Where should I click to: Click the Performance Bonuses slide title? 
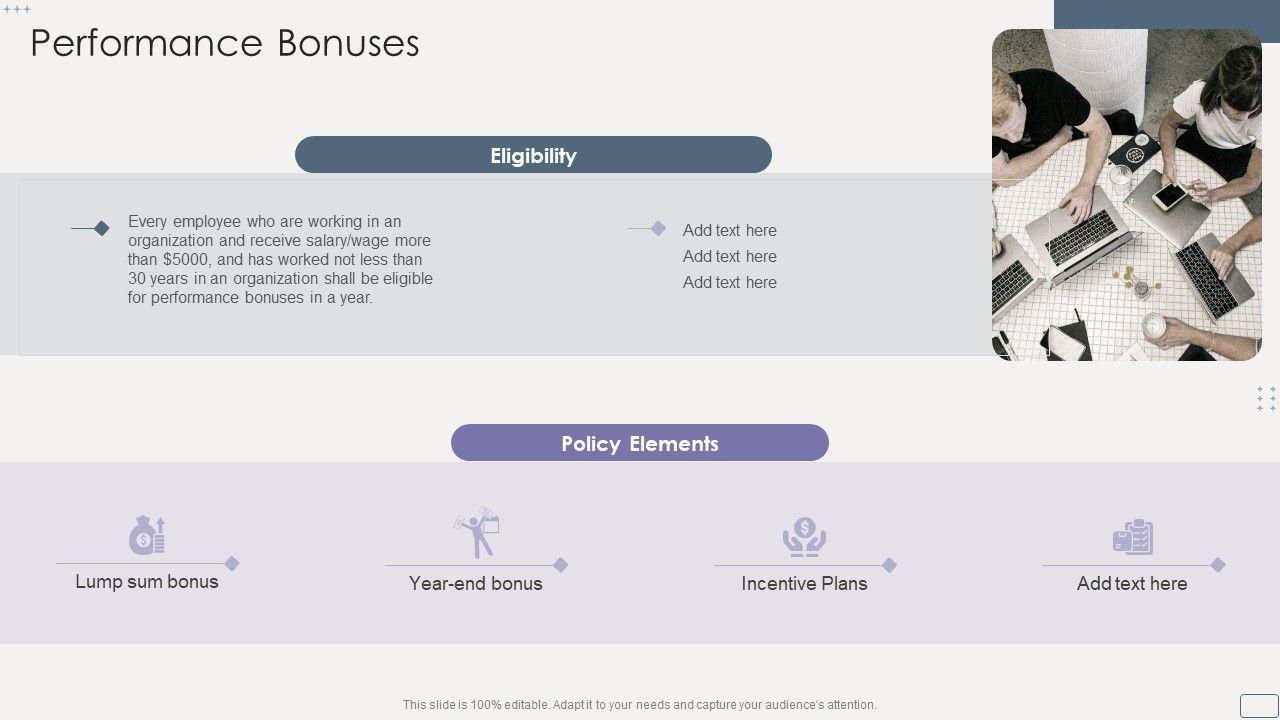coord(225,43)
